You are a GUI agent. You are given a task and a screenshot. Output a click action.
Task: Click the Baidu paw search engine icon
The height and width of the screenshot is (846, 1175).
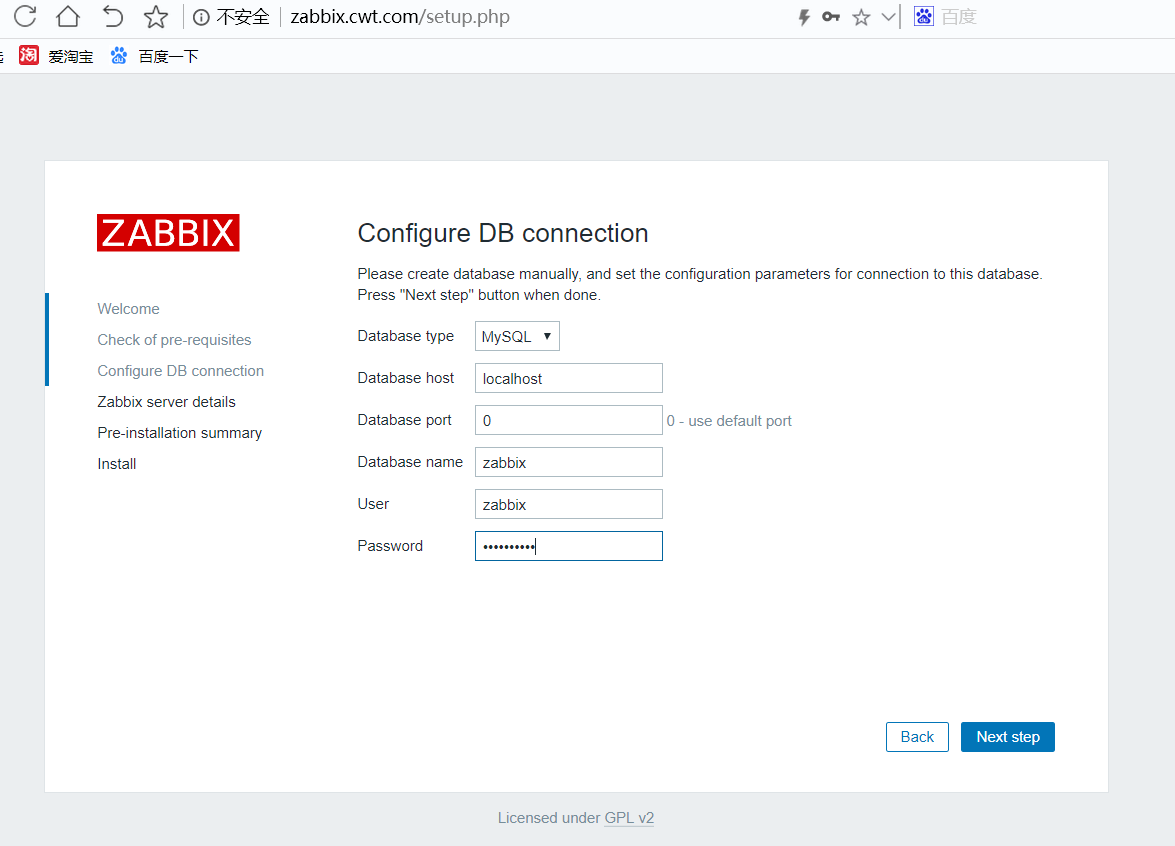924,16
